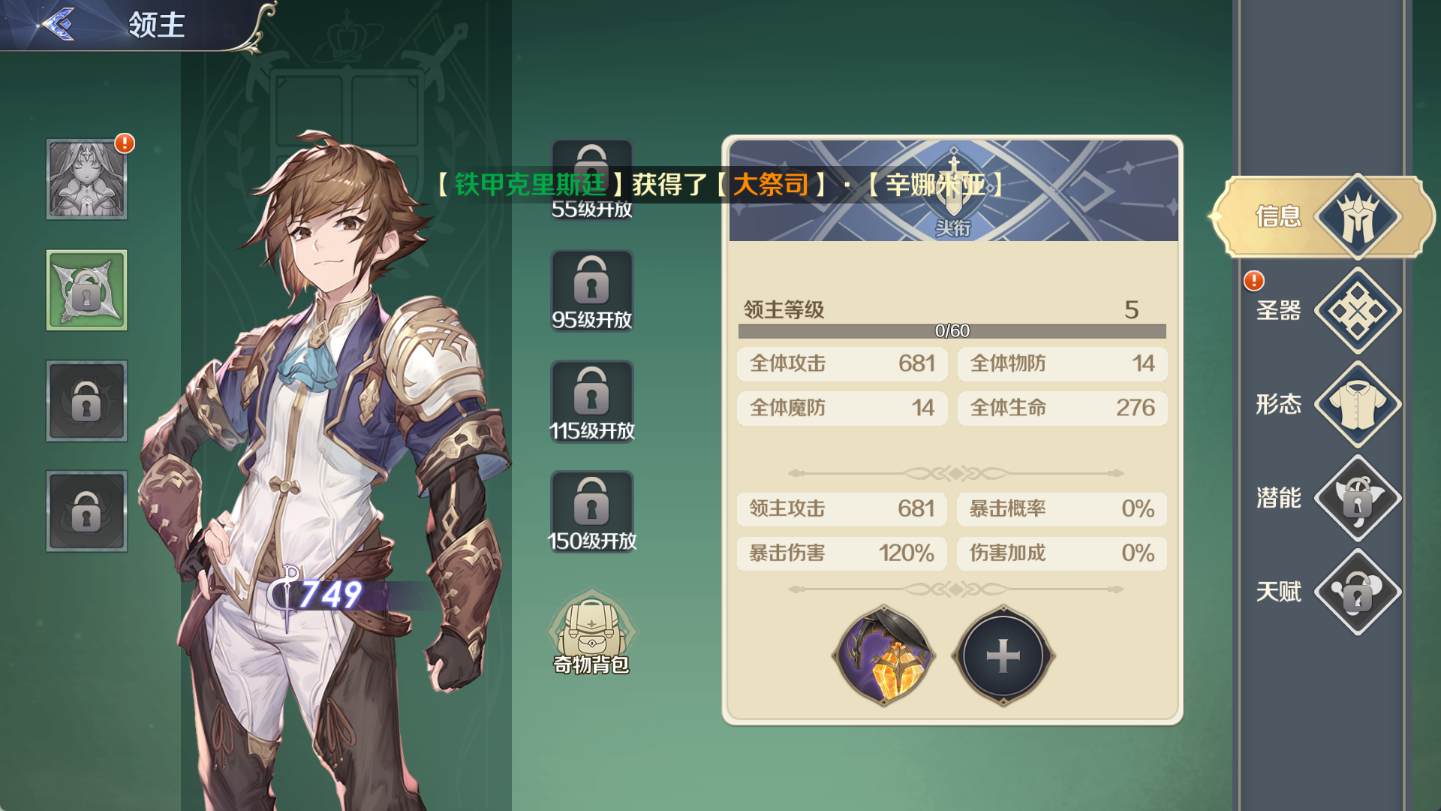The height and width of the screenshot is (811, 1441).
Task: Click the 头衔 title banner
Action: [954, 191]
